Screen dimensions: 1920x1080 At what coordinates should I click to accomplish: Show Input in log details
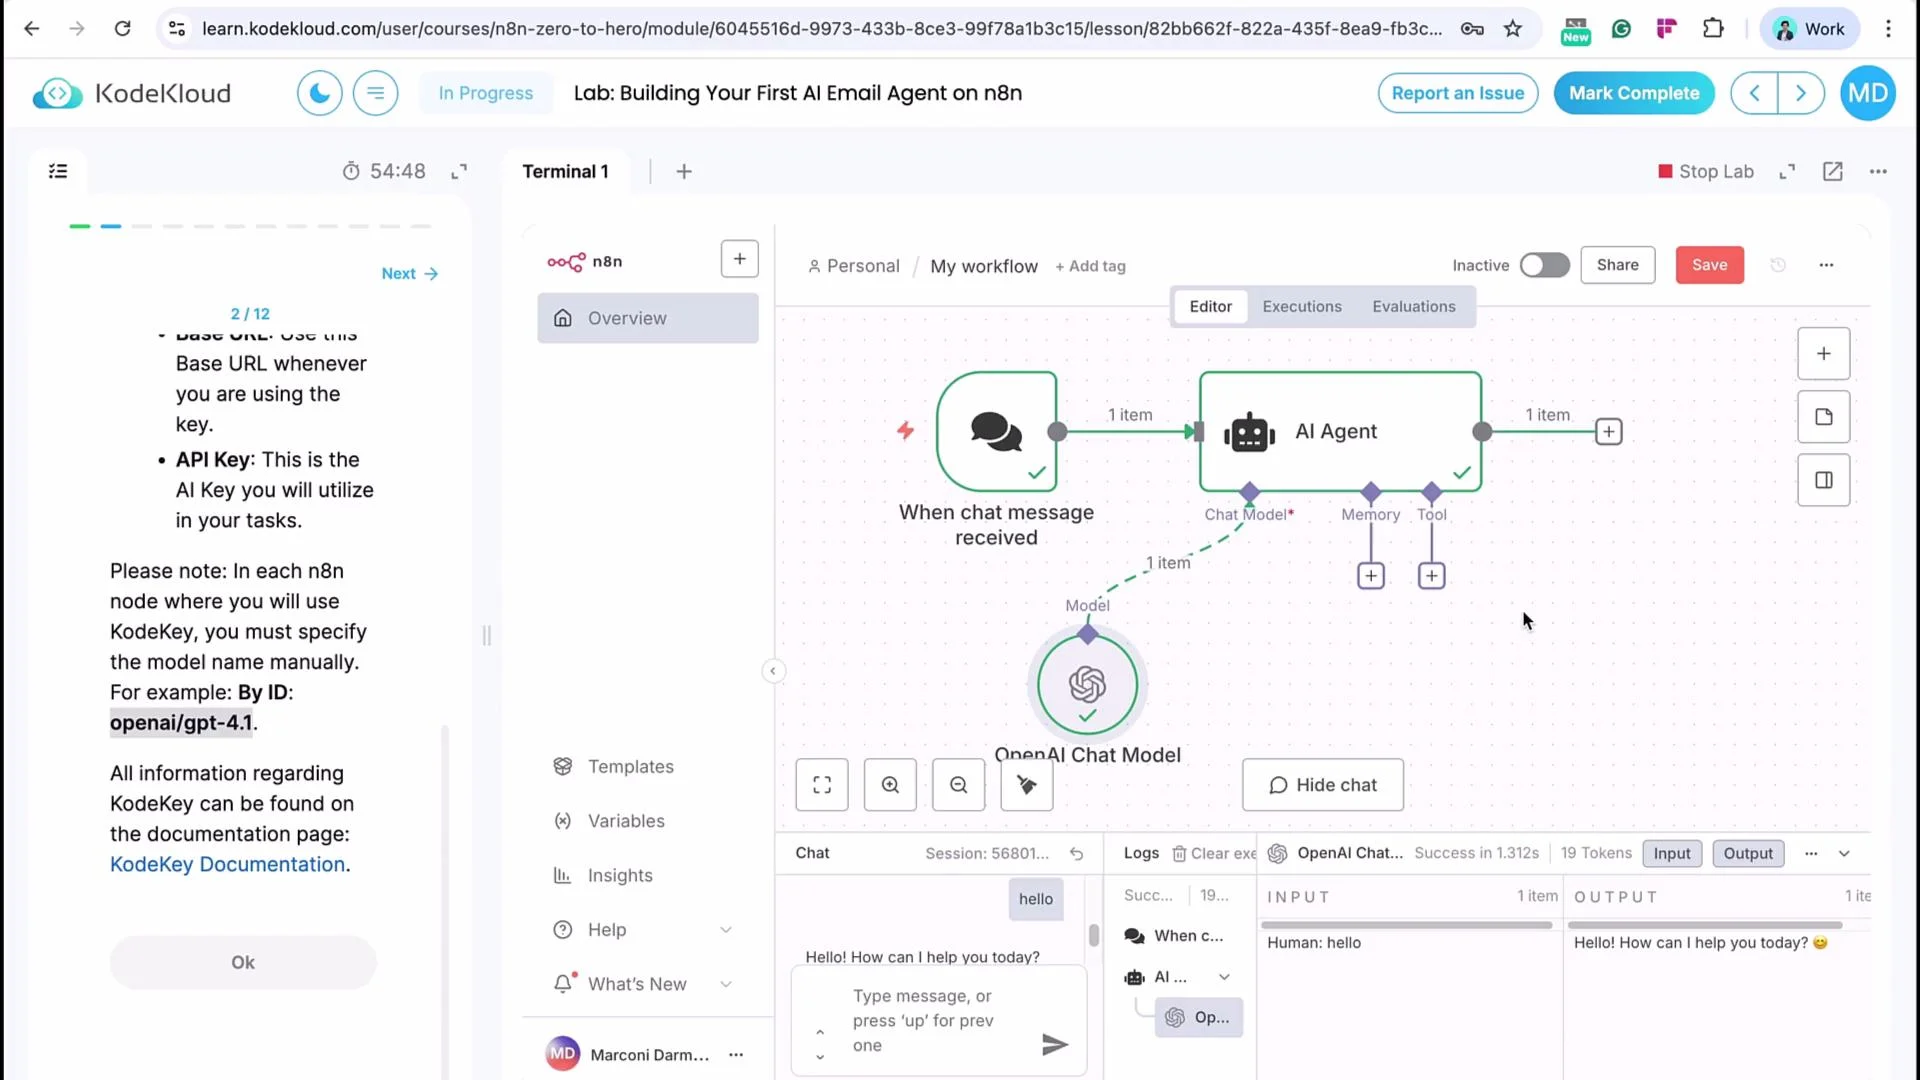click(1671, 854)
